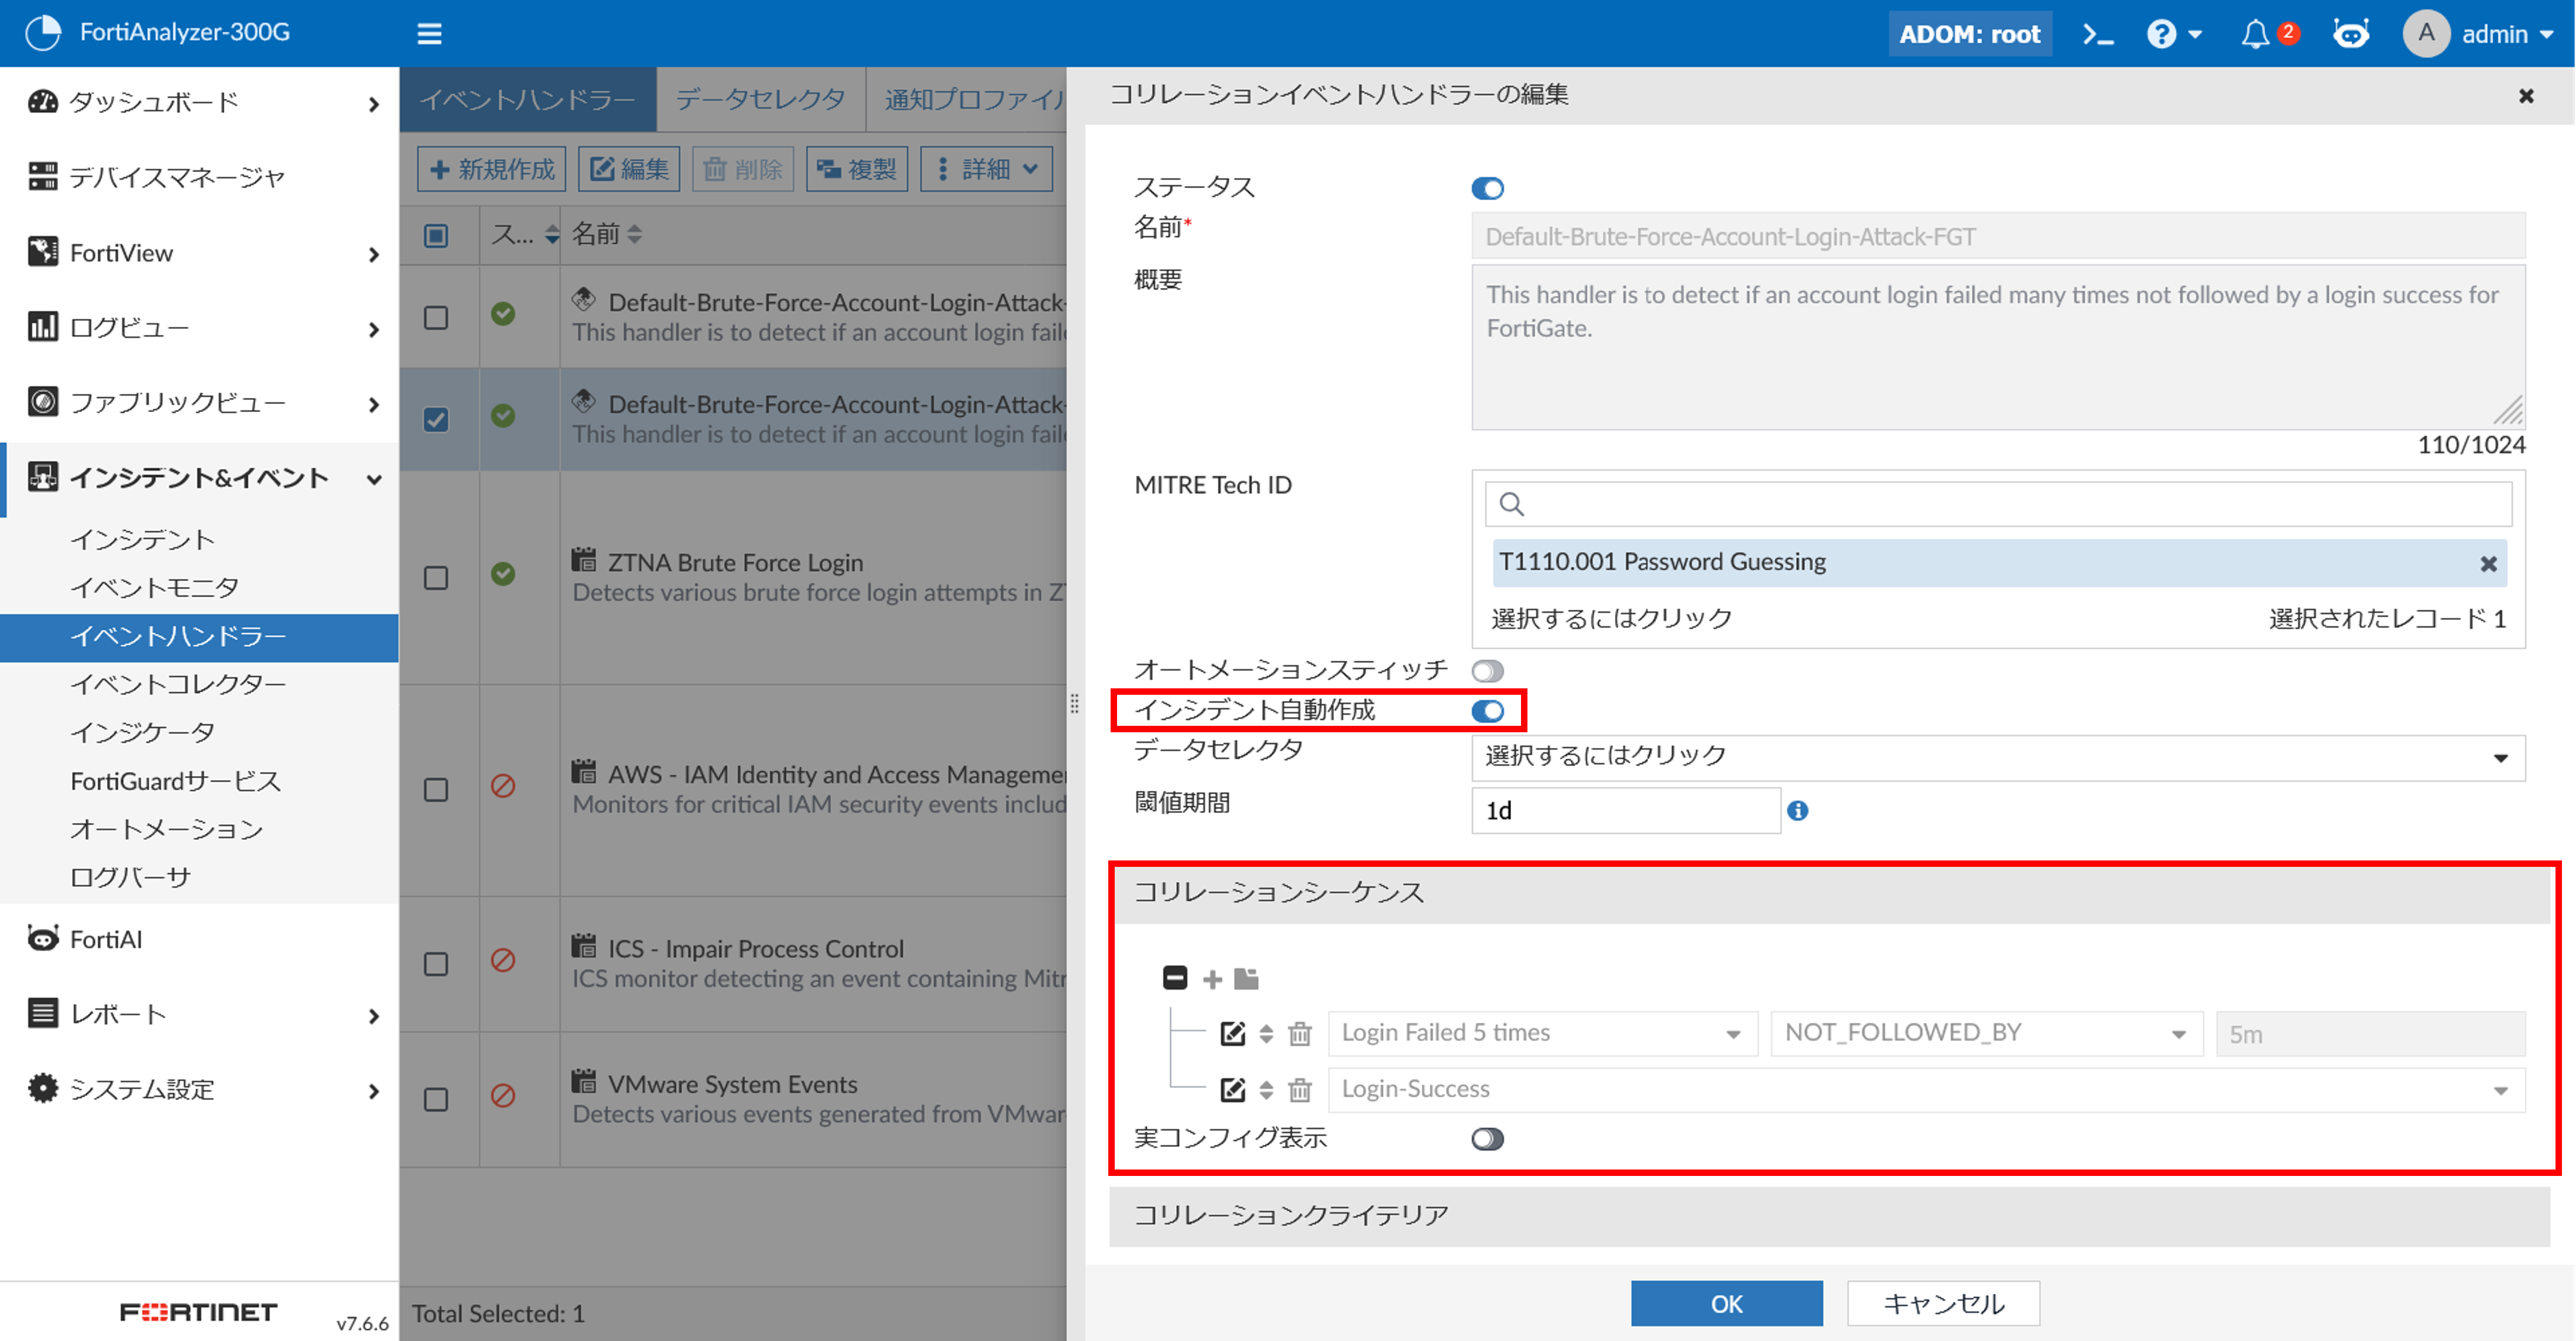Delete the Login-Success sequence row
This screenshot has width=2576, height=1341.
[x=1299, y=1090]
